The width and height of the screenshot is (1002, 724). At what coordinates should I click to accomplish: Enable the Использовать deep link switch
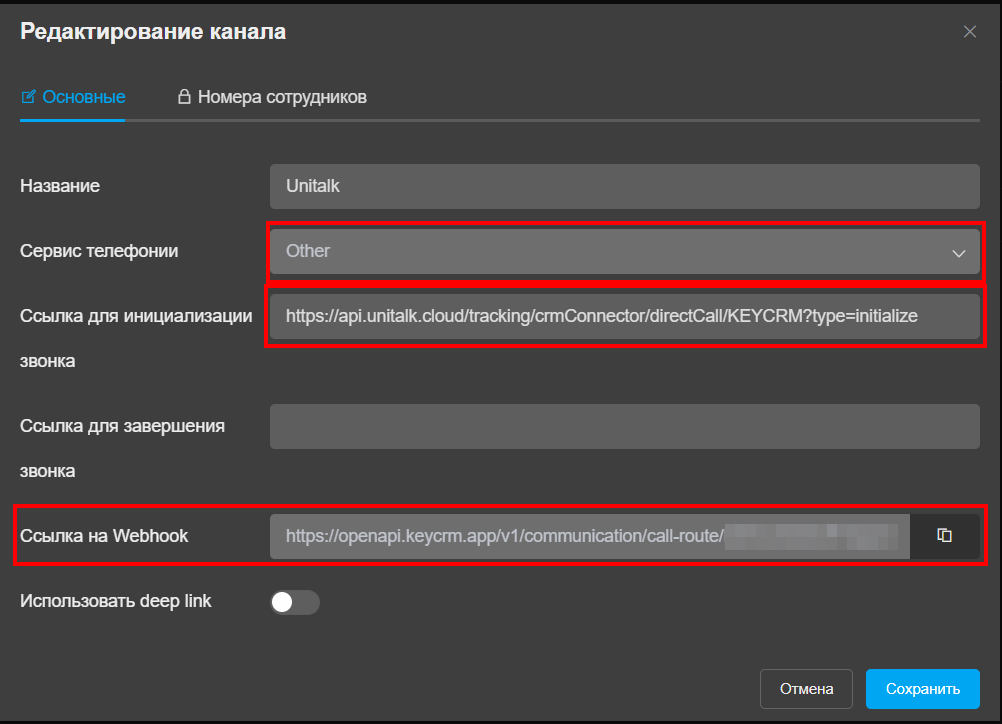coord(295,602)
